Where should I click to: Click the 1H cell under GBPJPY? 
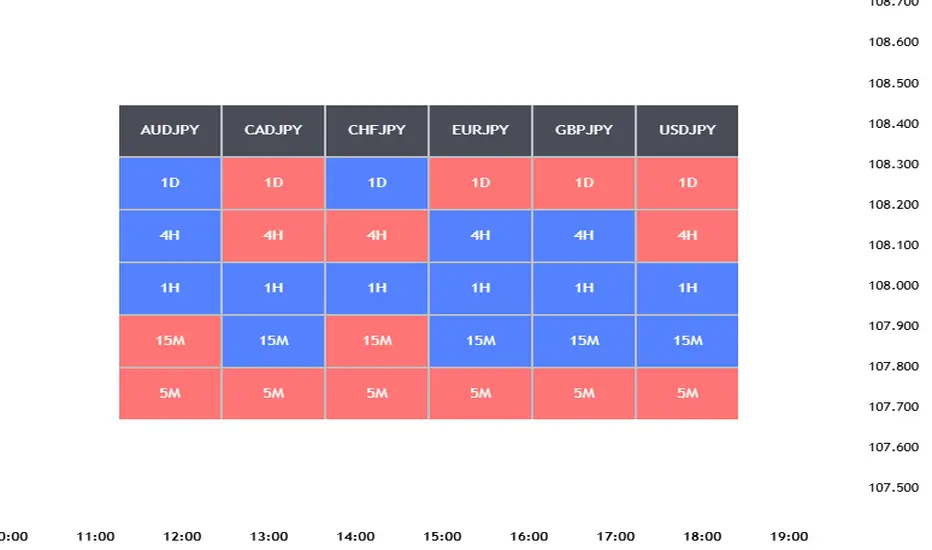coord(584,288)
